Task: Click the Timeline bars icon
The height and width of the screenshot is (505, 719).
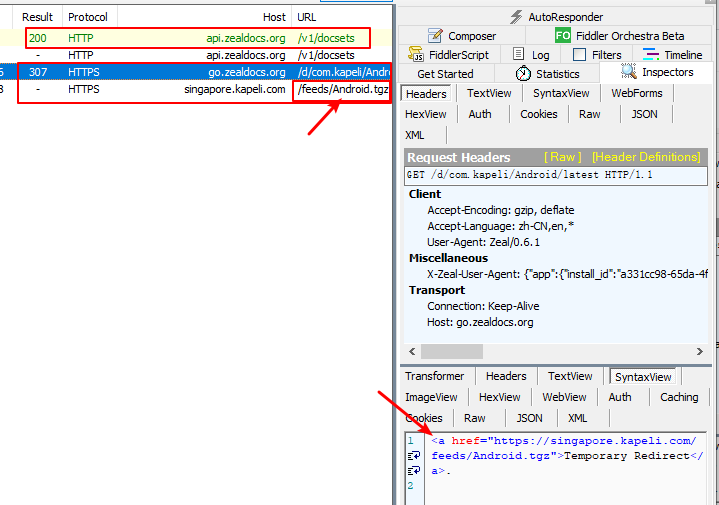Action: click(651, 55)
